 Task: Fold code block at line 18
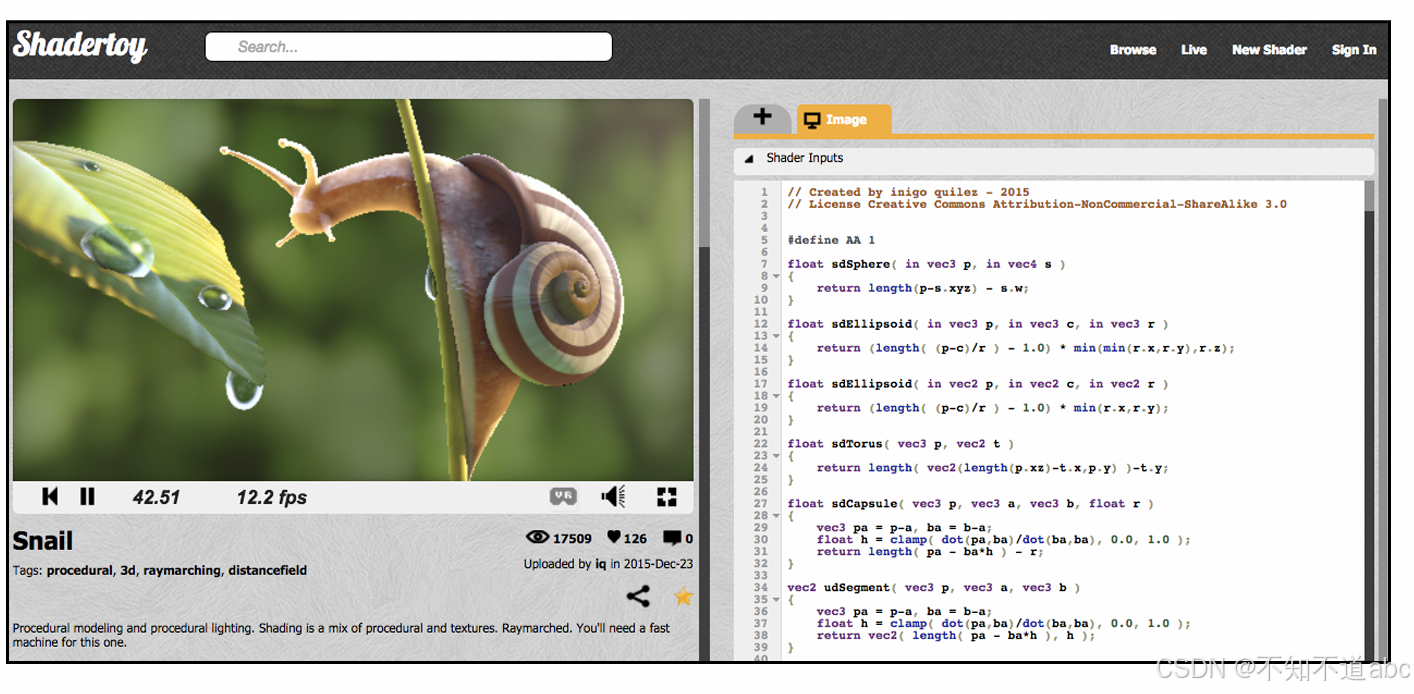[775, 397]
